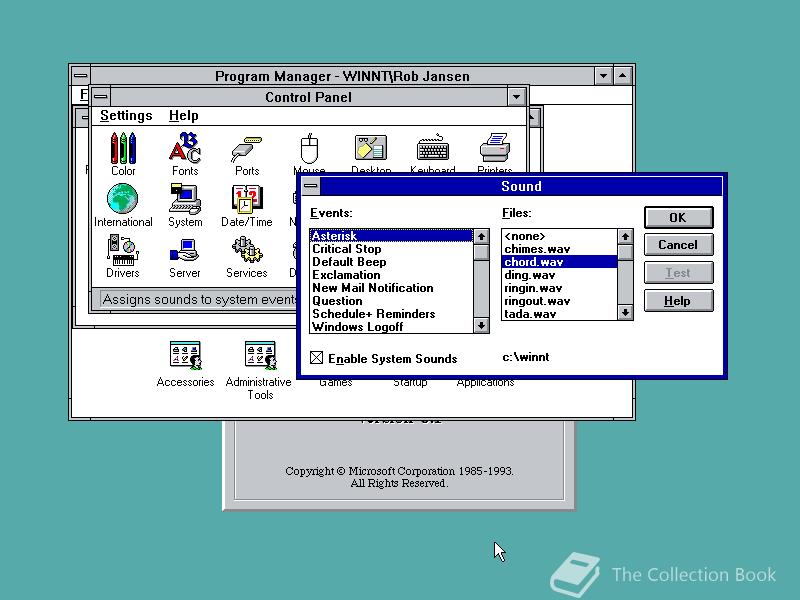Select ding.wav in the Files list
The height and width of the screenshot is (600, 800).
560,275
